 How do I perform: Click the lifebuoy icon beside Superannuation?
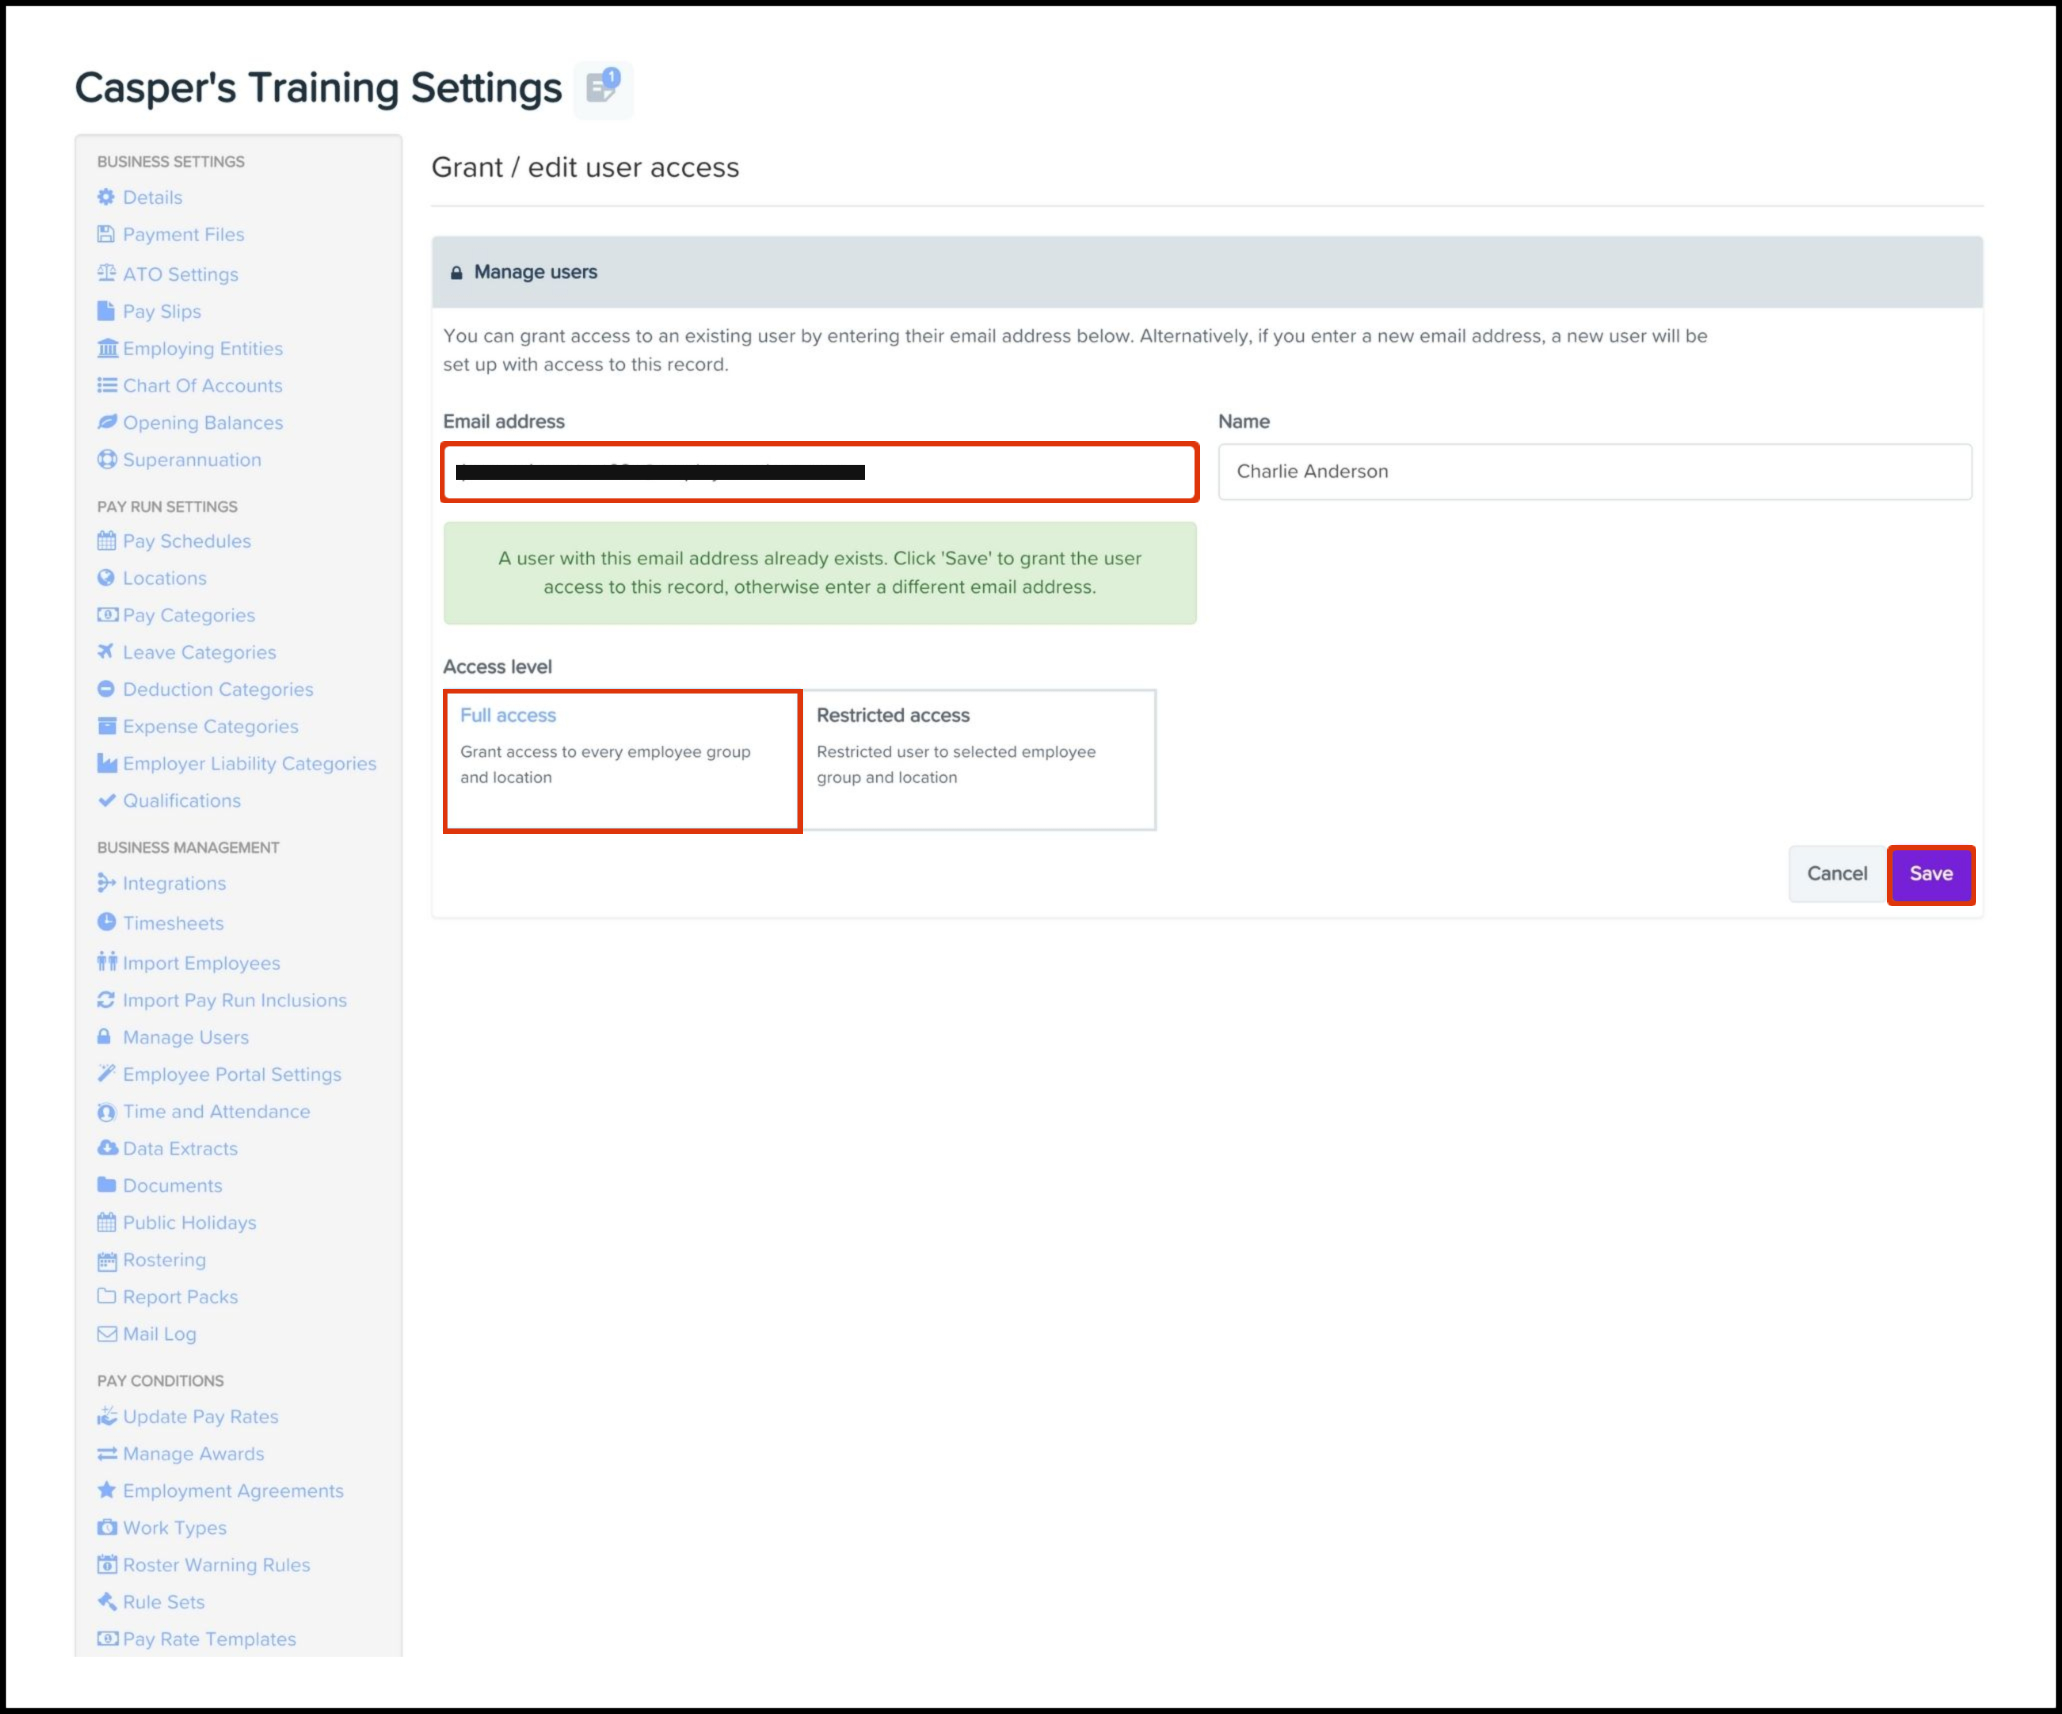tap(106, 460)
